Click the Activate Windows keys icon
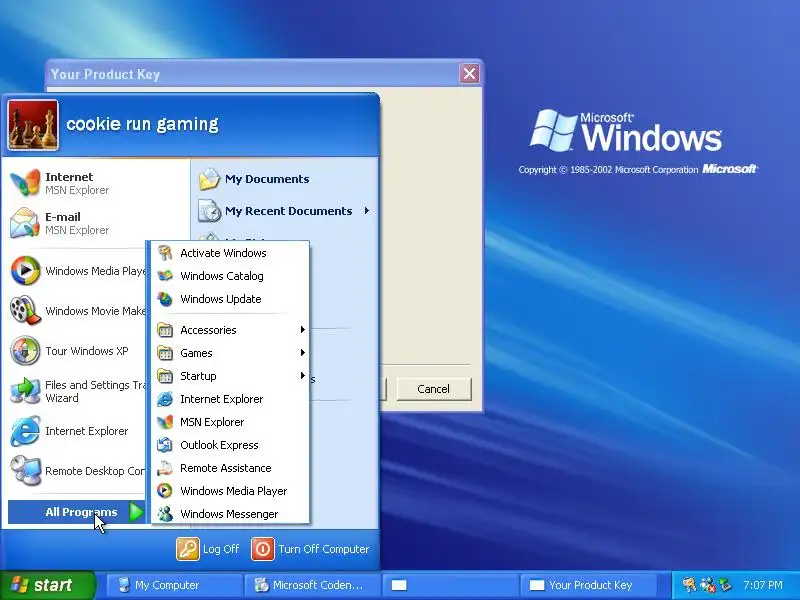Screen dimensions: 800x600 coord(165,253)
